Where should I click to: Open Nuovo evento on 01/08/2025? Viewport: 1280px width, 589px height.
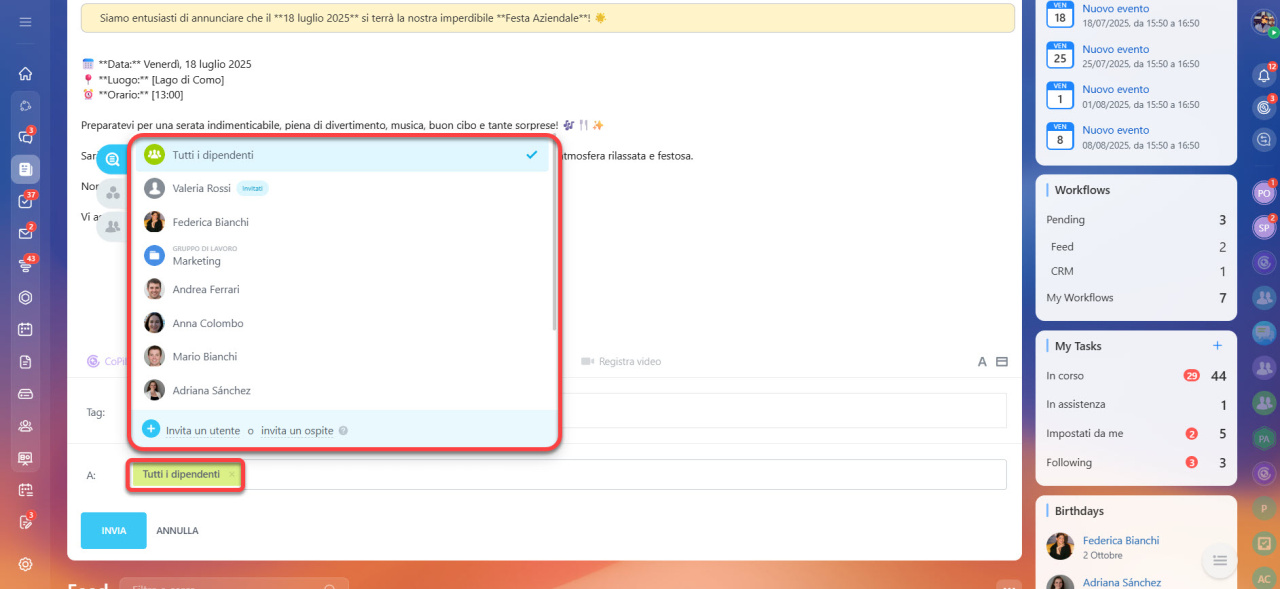pyautogui.click(x=1115, y=89)
